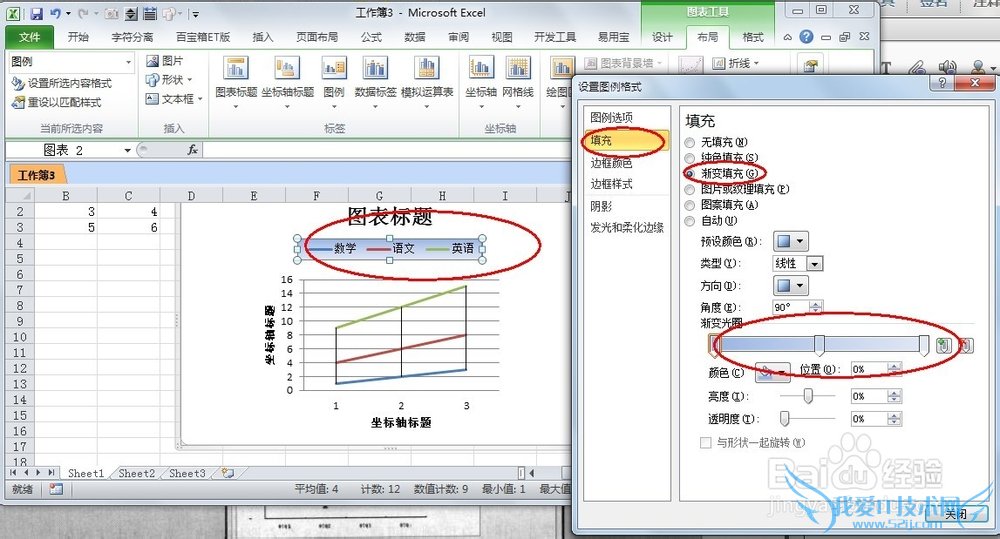The width and height of the screenshot is (1000, 539).
Task: Click Reset to Match Style (重设以匹配样式)
Action: click(57, 102)
